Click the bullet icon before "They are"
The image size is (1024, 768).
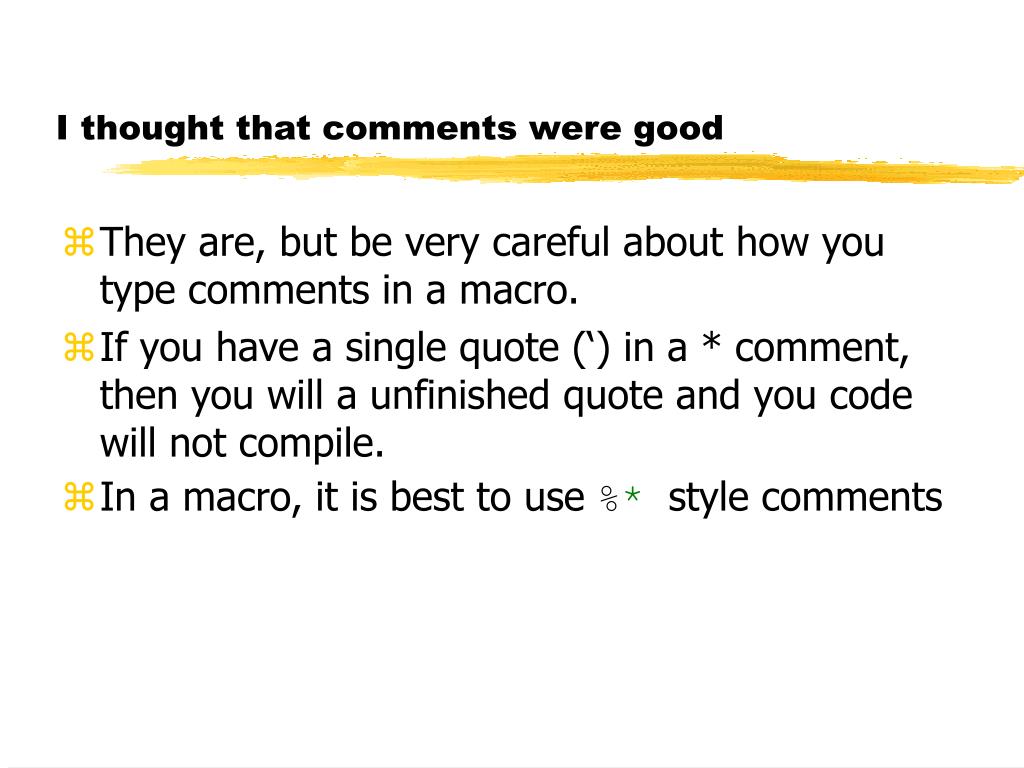(x=79, y=242)
